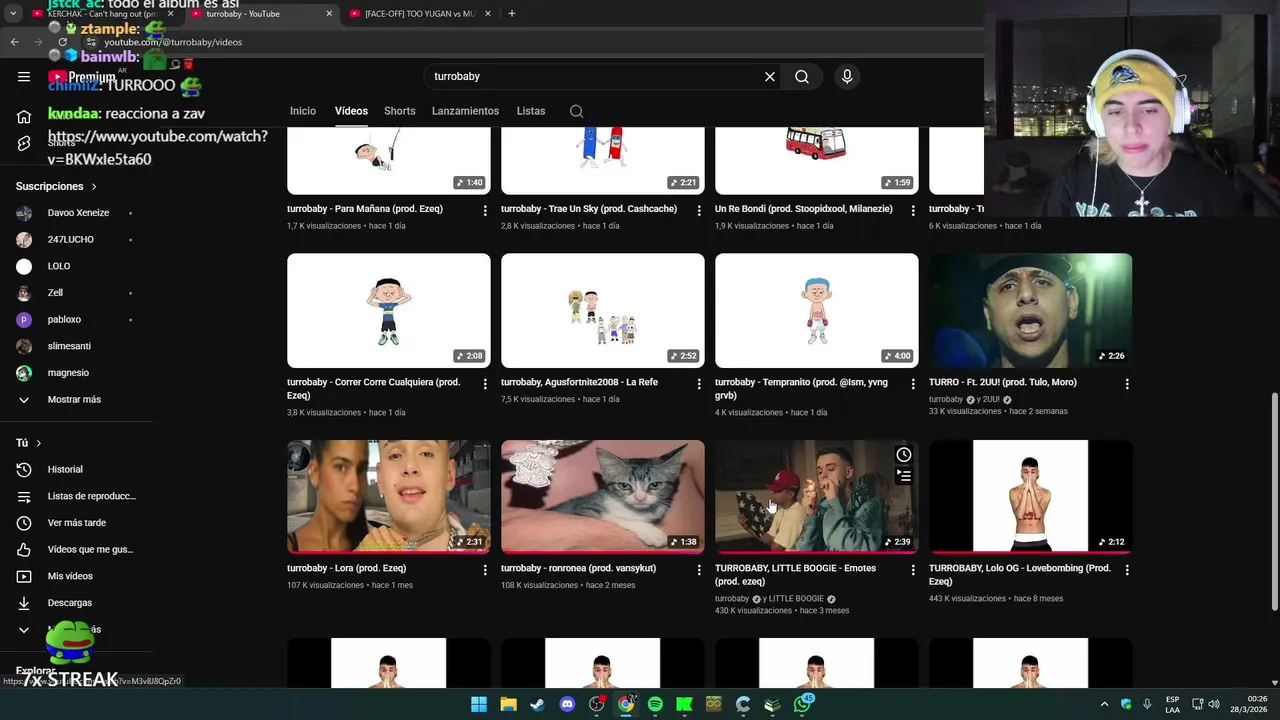
Task: Close the turrobaby - YouTube browser tab
Action: tap(329, 14)
